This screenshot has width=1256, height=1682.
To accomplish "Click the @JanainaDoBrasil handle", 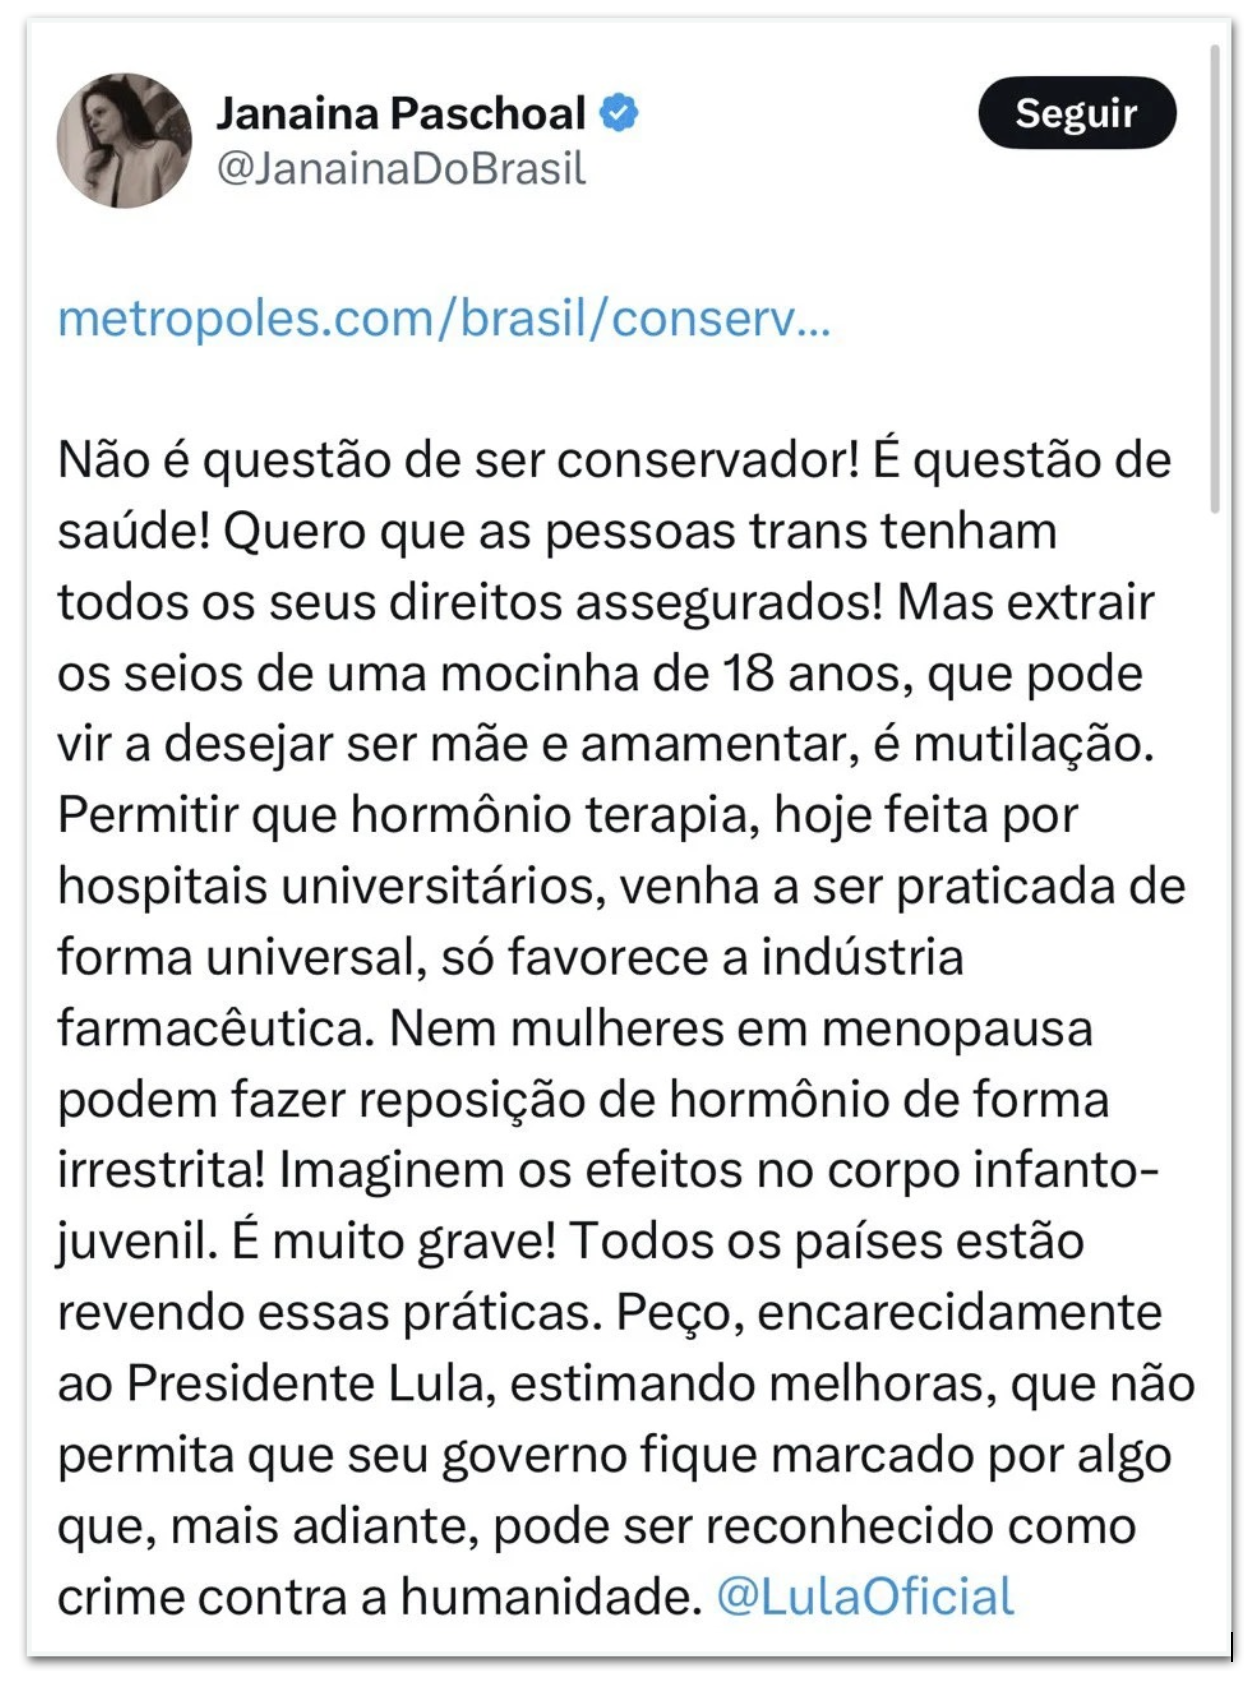I will pos(401,168).
